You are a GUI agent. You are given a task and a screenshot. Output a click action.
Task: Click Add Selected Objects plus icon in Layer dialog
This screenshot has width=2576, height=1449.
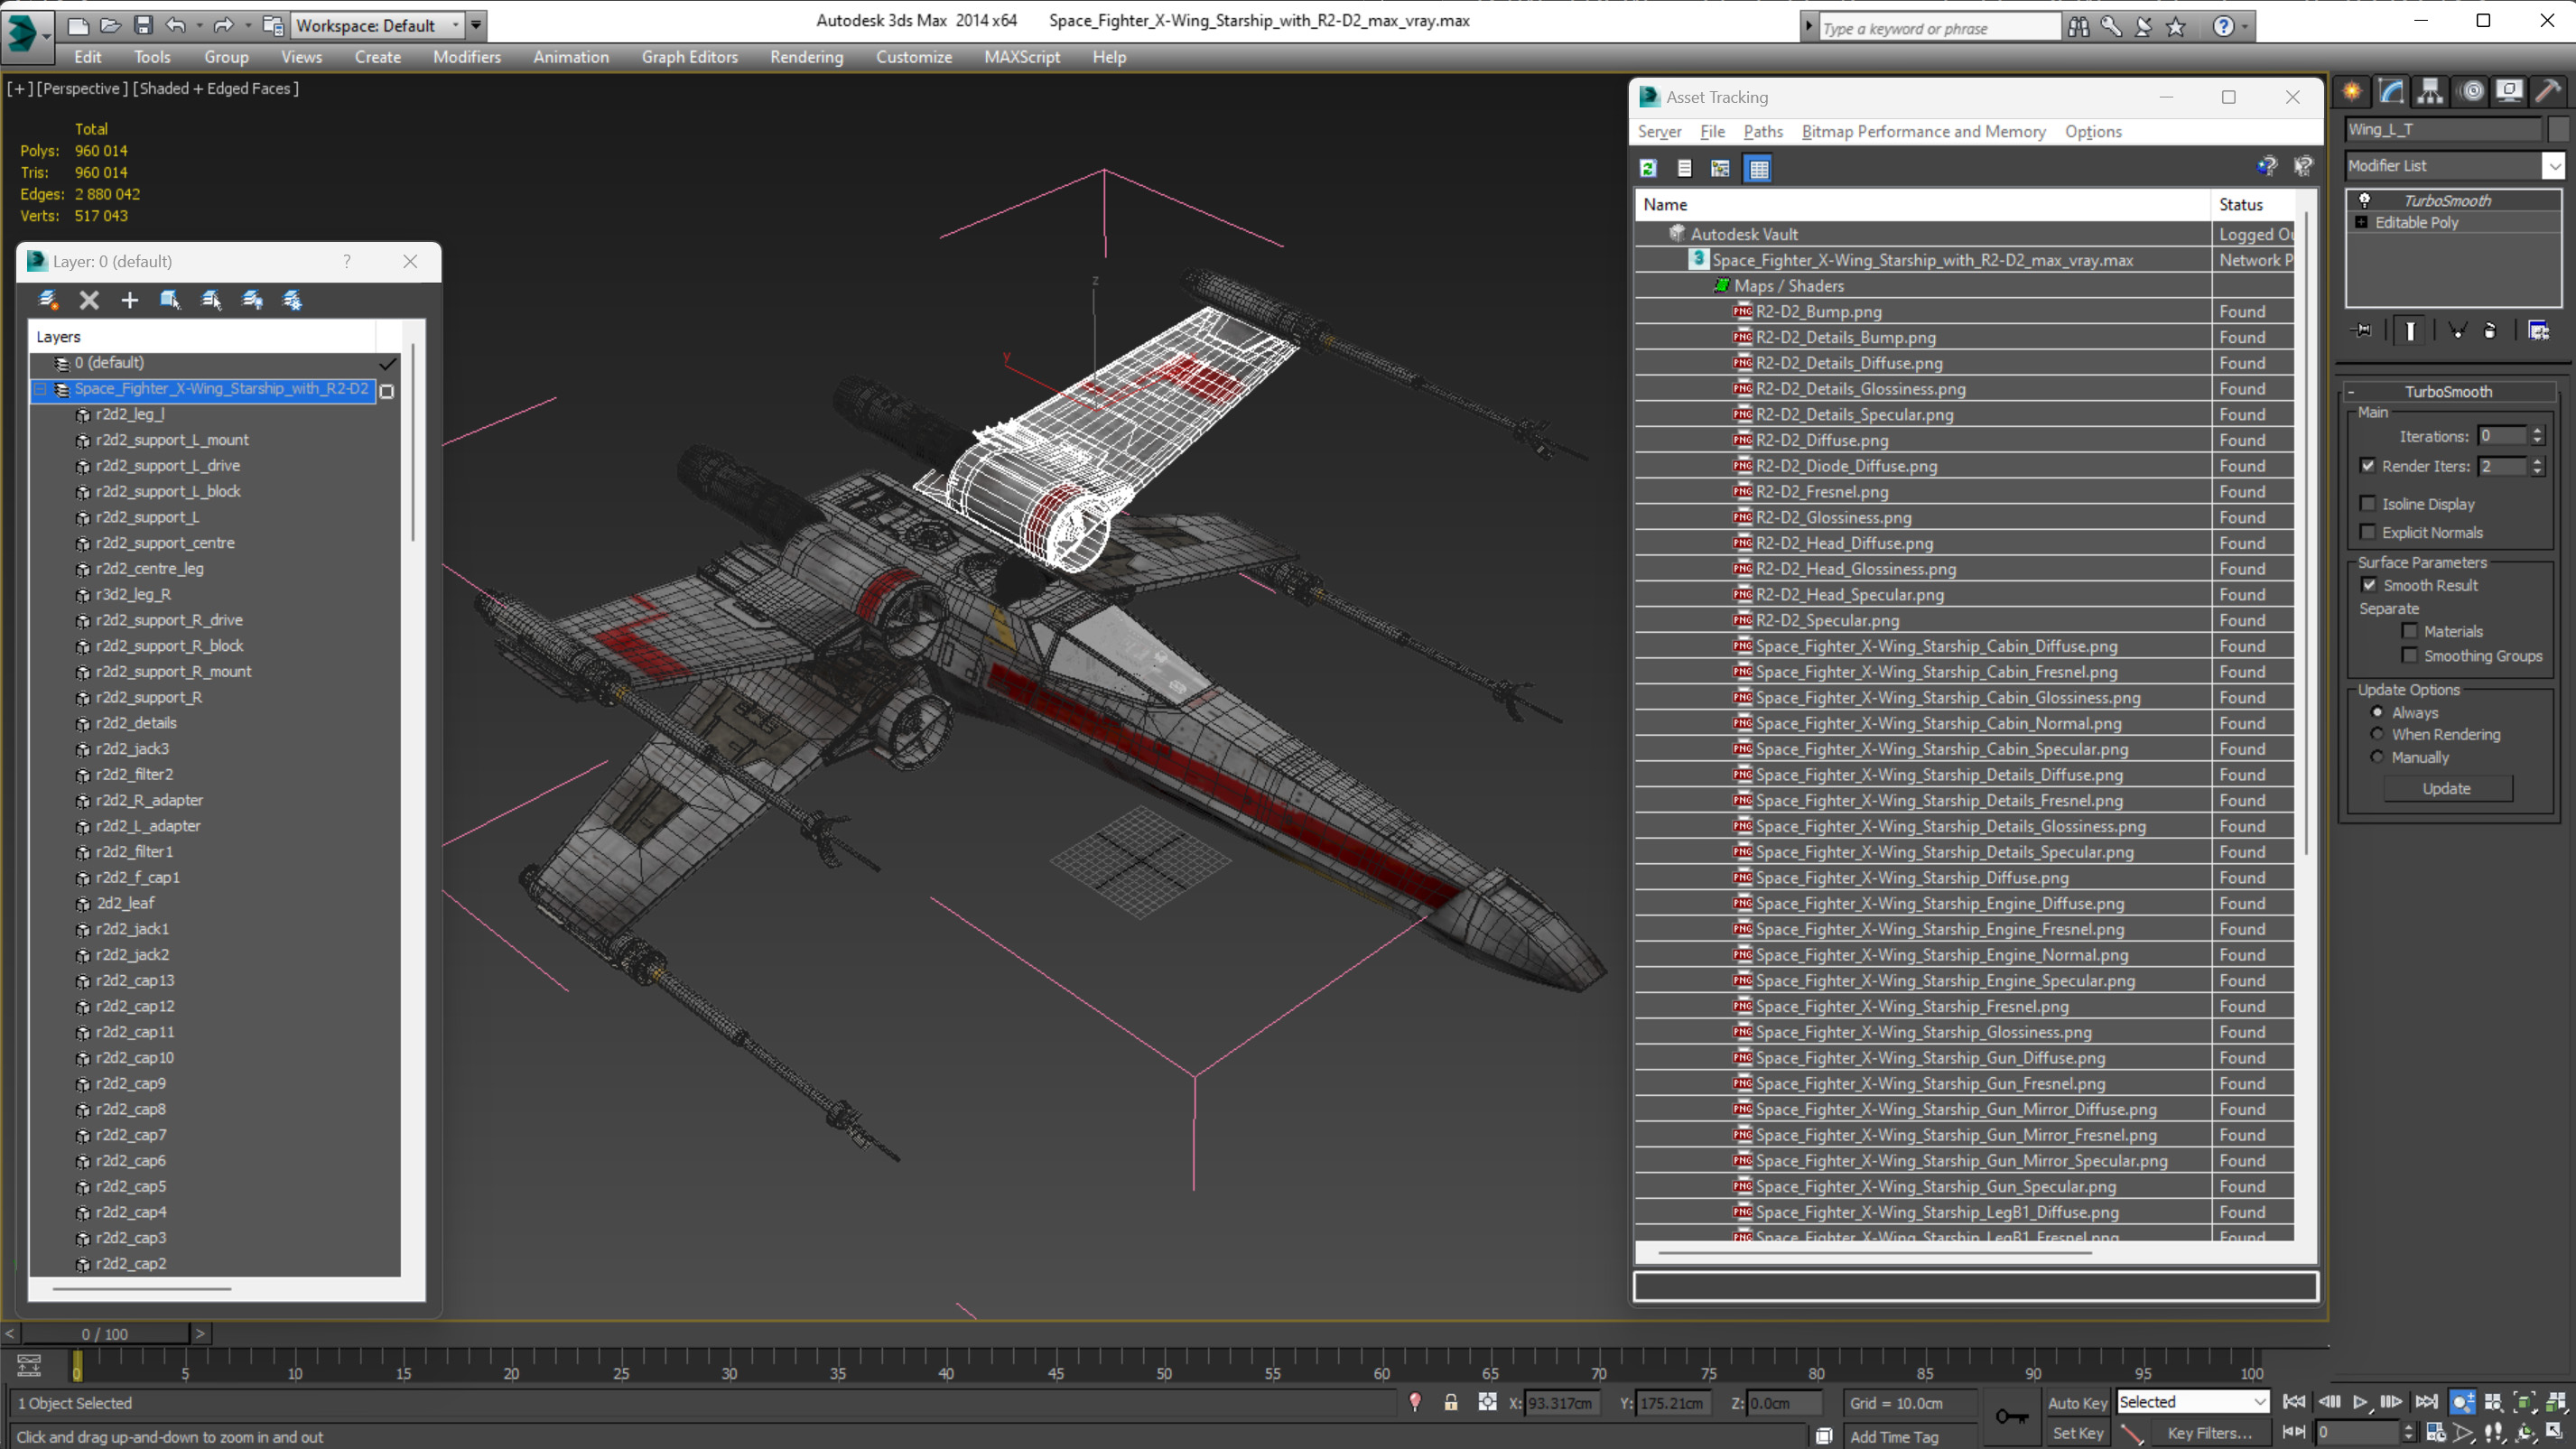(x=129, y=300)
